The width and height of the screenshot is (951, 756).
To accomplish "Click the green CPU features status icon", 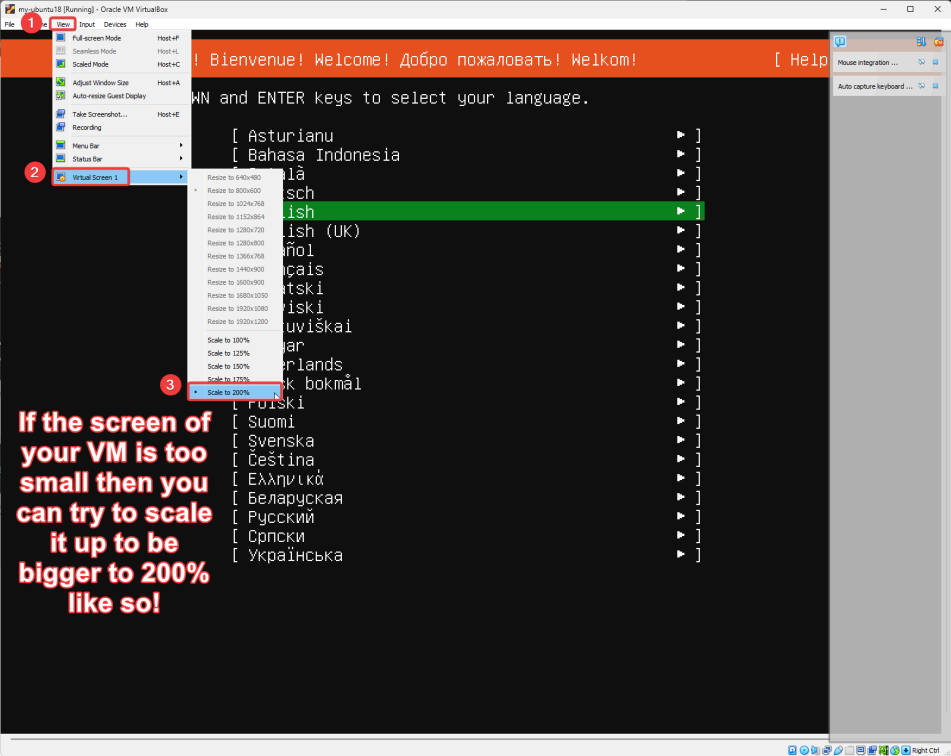I will point(884,751).
